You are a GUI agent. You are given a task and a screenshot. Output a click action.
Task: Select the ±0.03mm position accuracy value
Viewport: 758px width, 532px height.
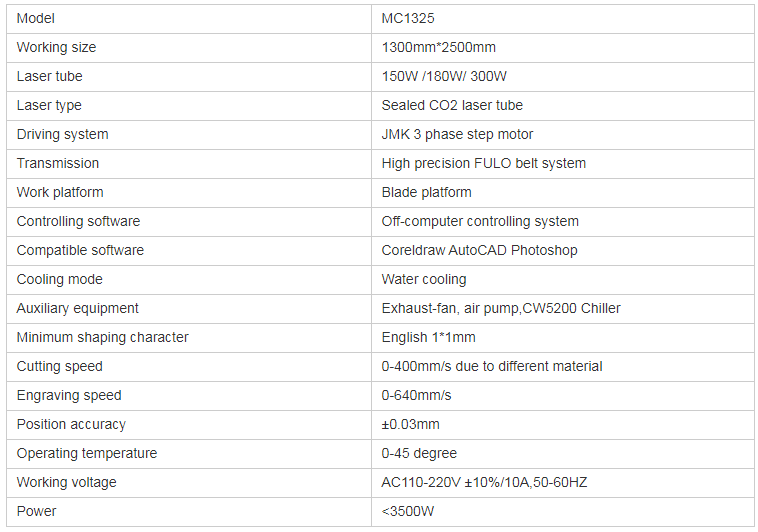(411, 424)
